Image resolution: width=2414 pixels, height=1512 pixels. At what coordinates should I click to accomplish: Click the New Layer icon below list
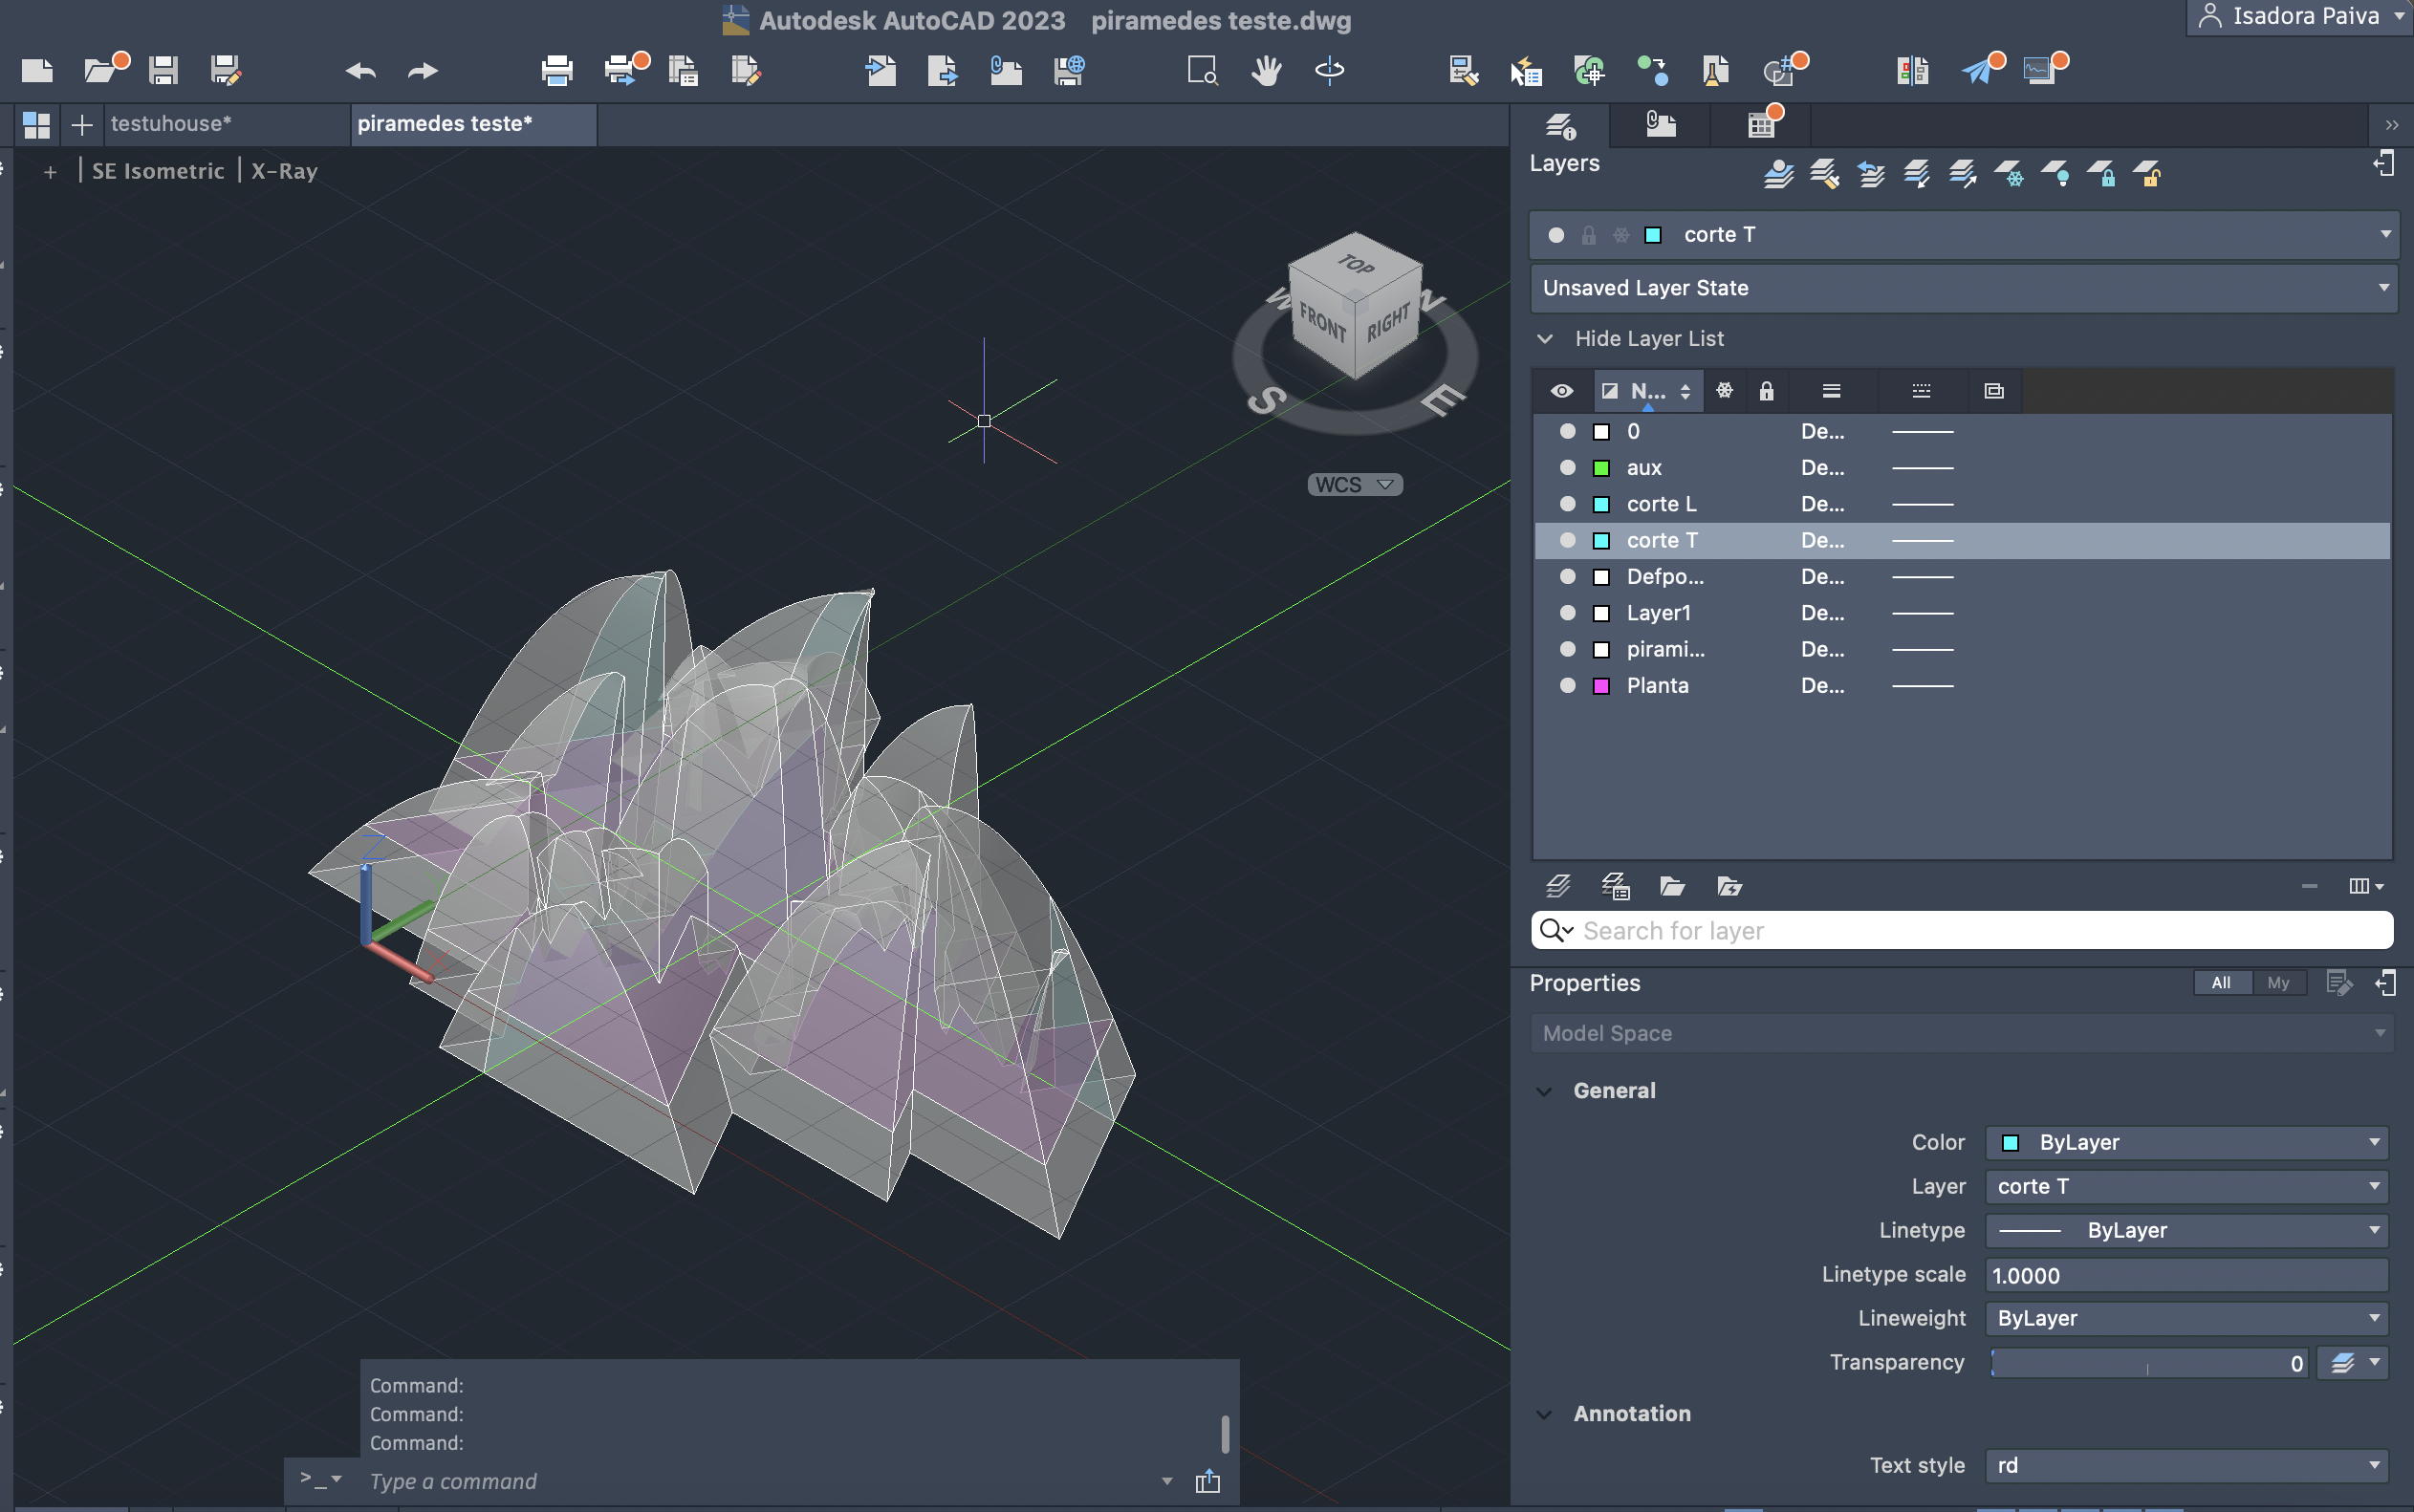click(x=1558, y=886)
